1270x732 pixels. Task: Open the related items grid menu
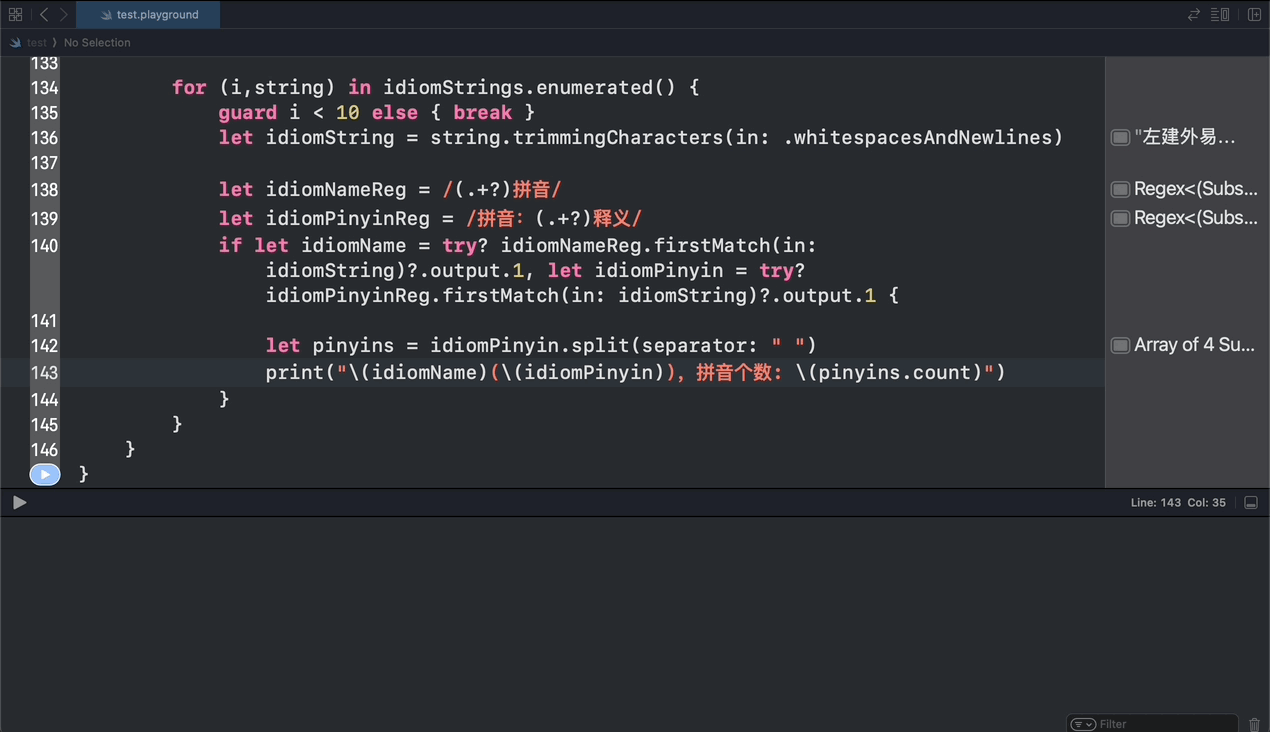15,14
